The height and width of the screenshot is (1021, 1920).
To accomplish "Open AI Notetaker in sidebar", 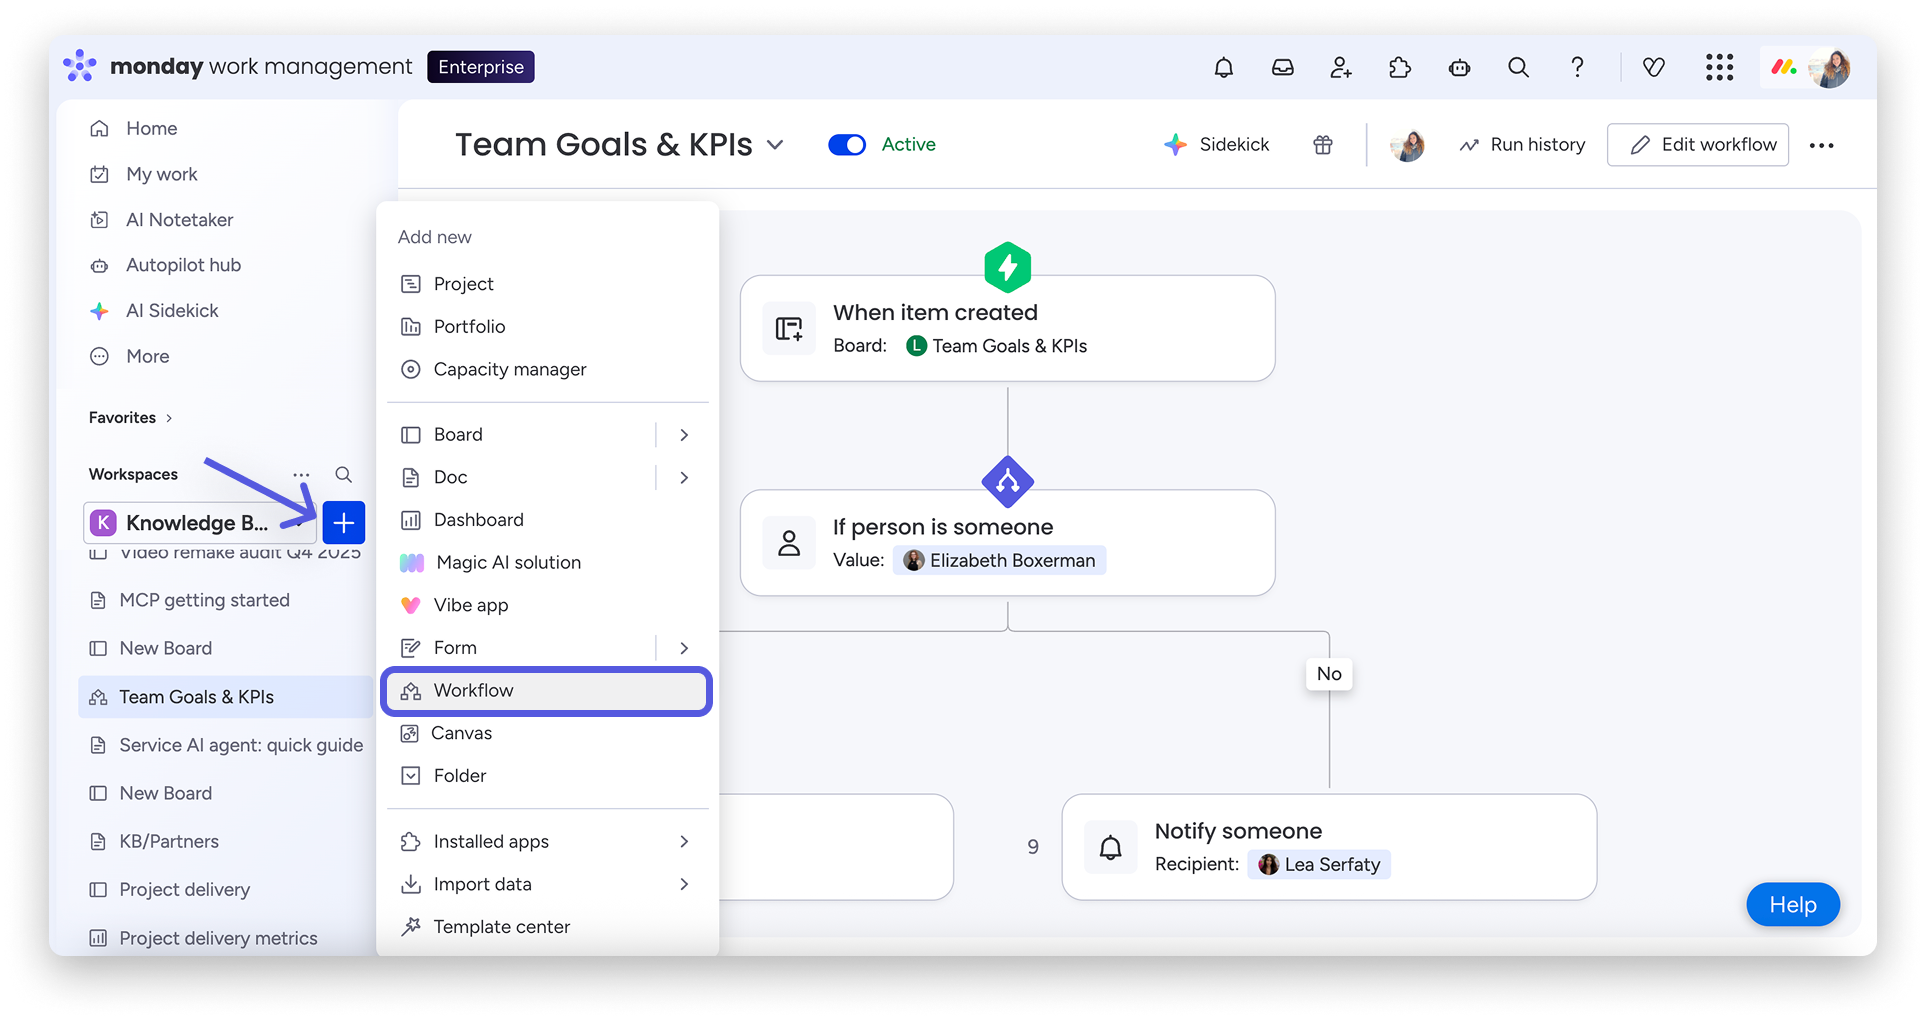I will click(x=162, y=220).
